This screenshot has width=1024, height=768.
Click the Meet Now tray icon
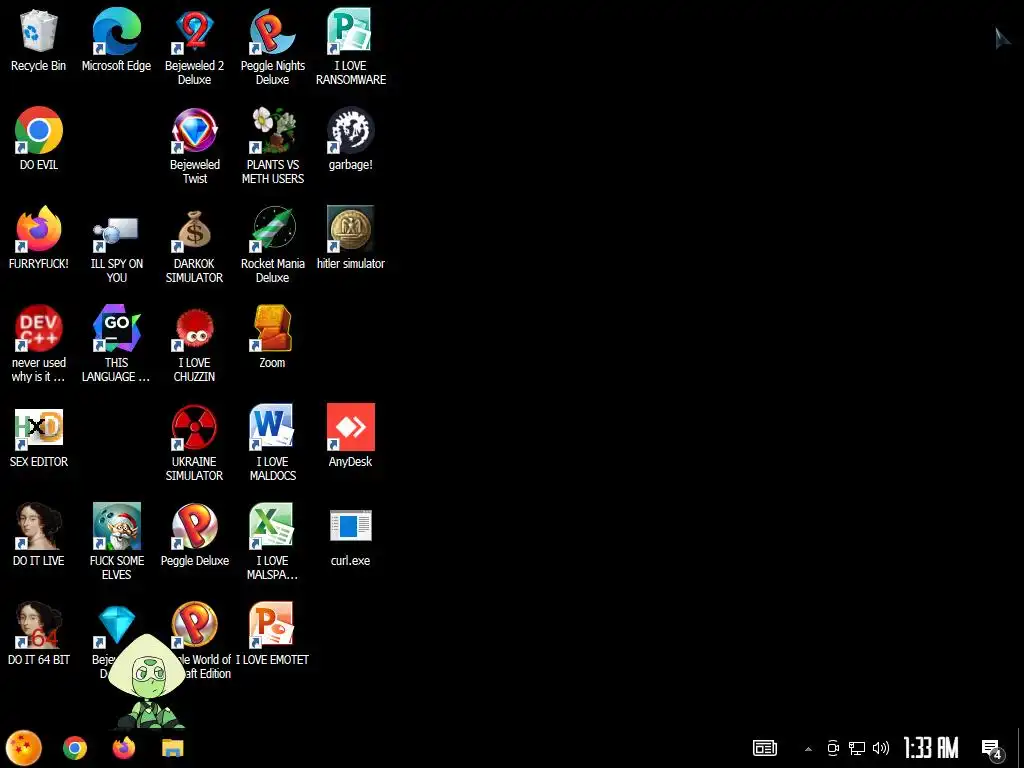pyautogui.click(x=833, y=748)
